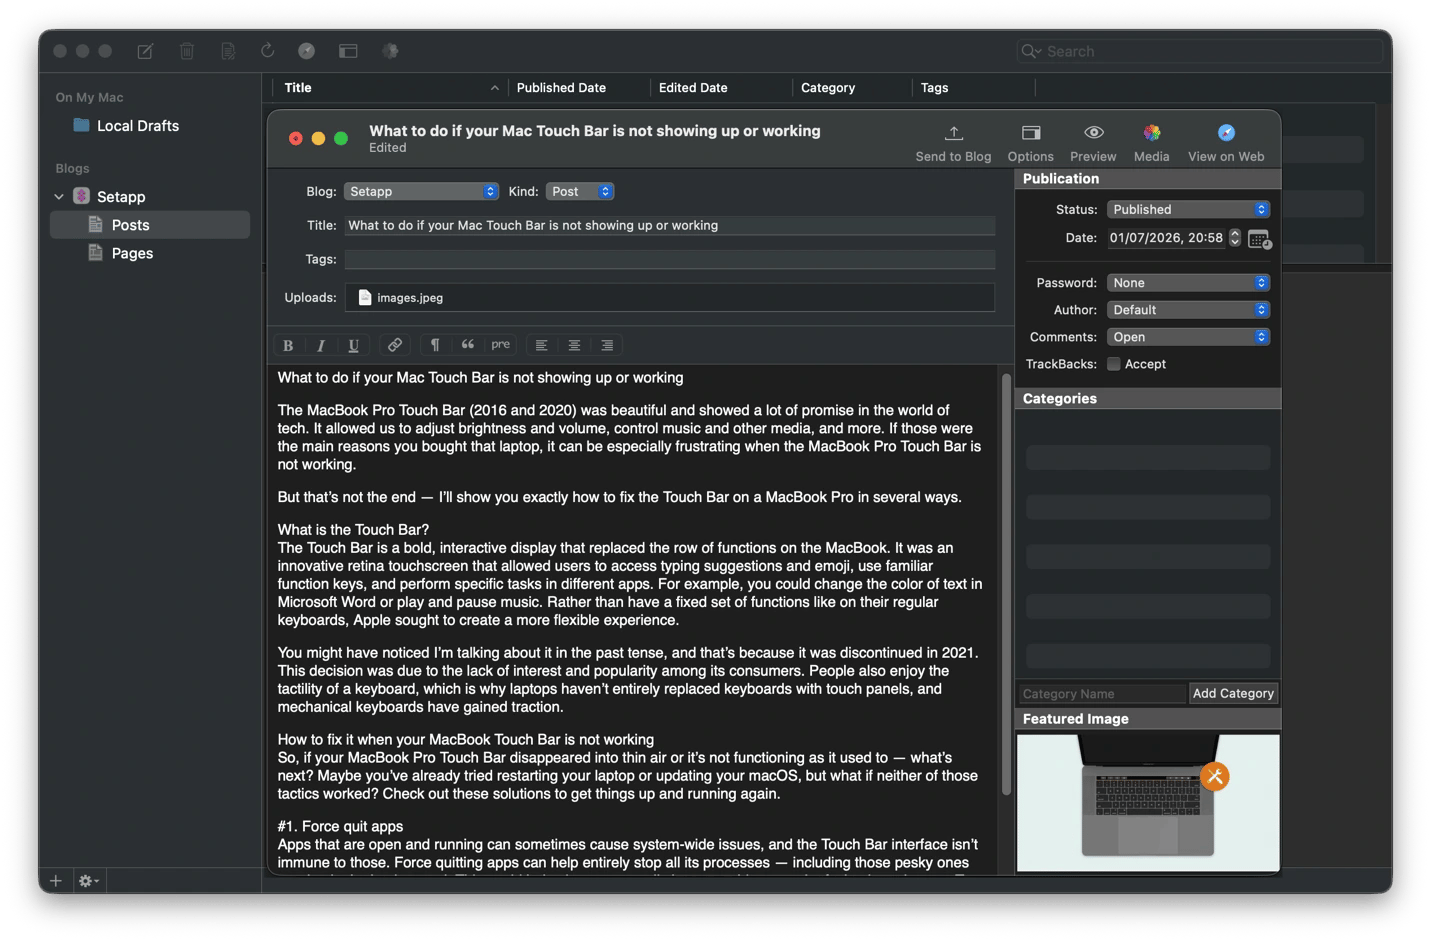Click the Date stepper arrows
Image resolution: width=1431 pixels, height=941 pixels.
point(1235,238)
